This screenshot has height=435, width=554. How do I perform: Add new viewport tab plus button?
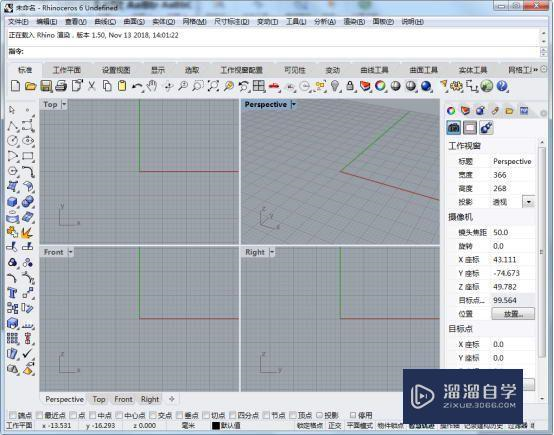(172, 399)
